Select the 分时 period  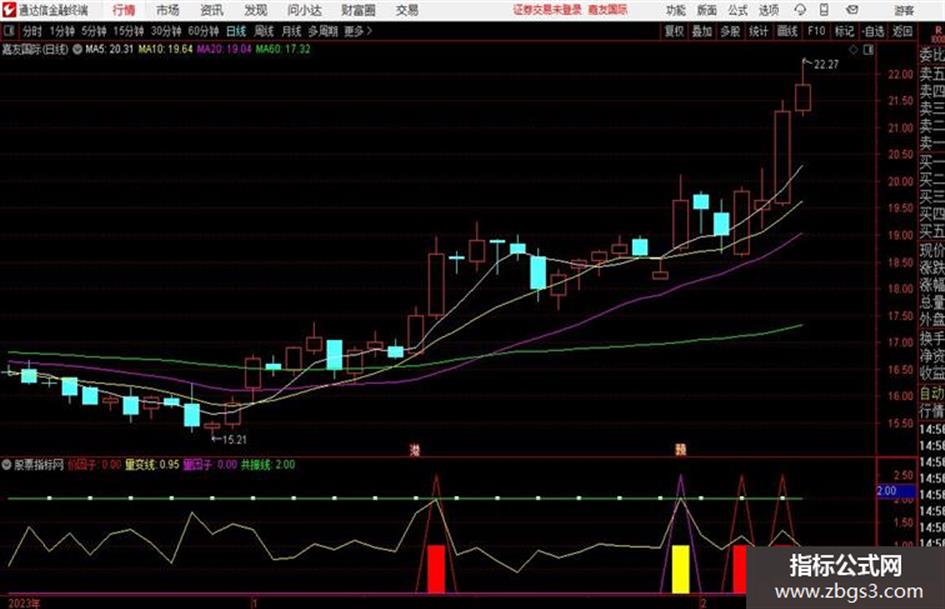click(32, 31)
